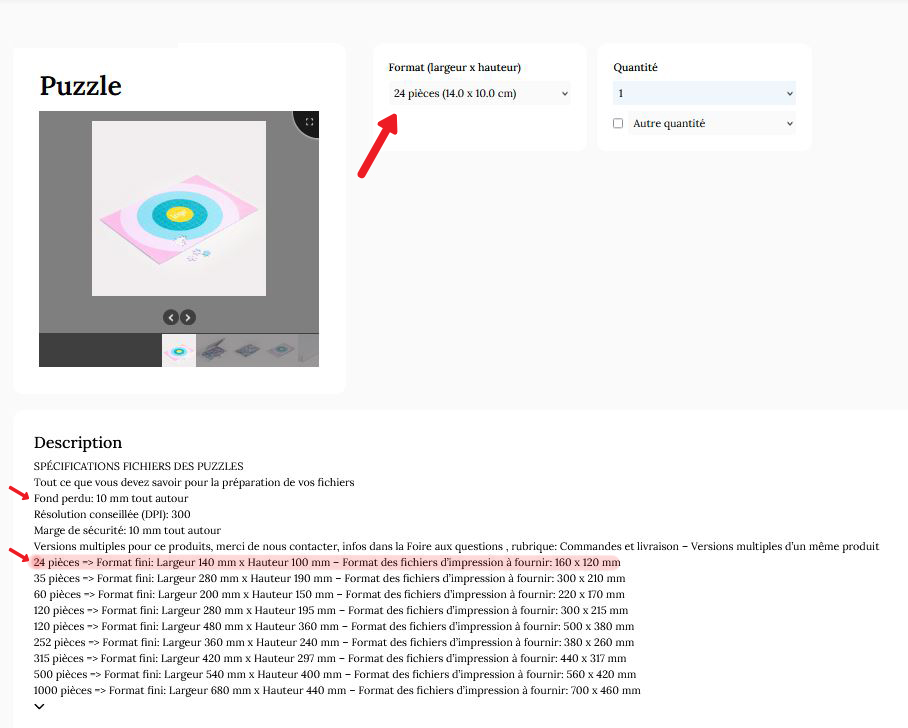
Task: Click the Fond perdu 10 mm line
Action: [x=111, y=498]
